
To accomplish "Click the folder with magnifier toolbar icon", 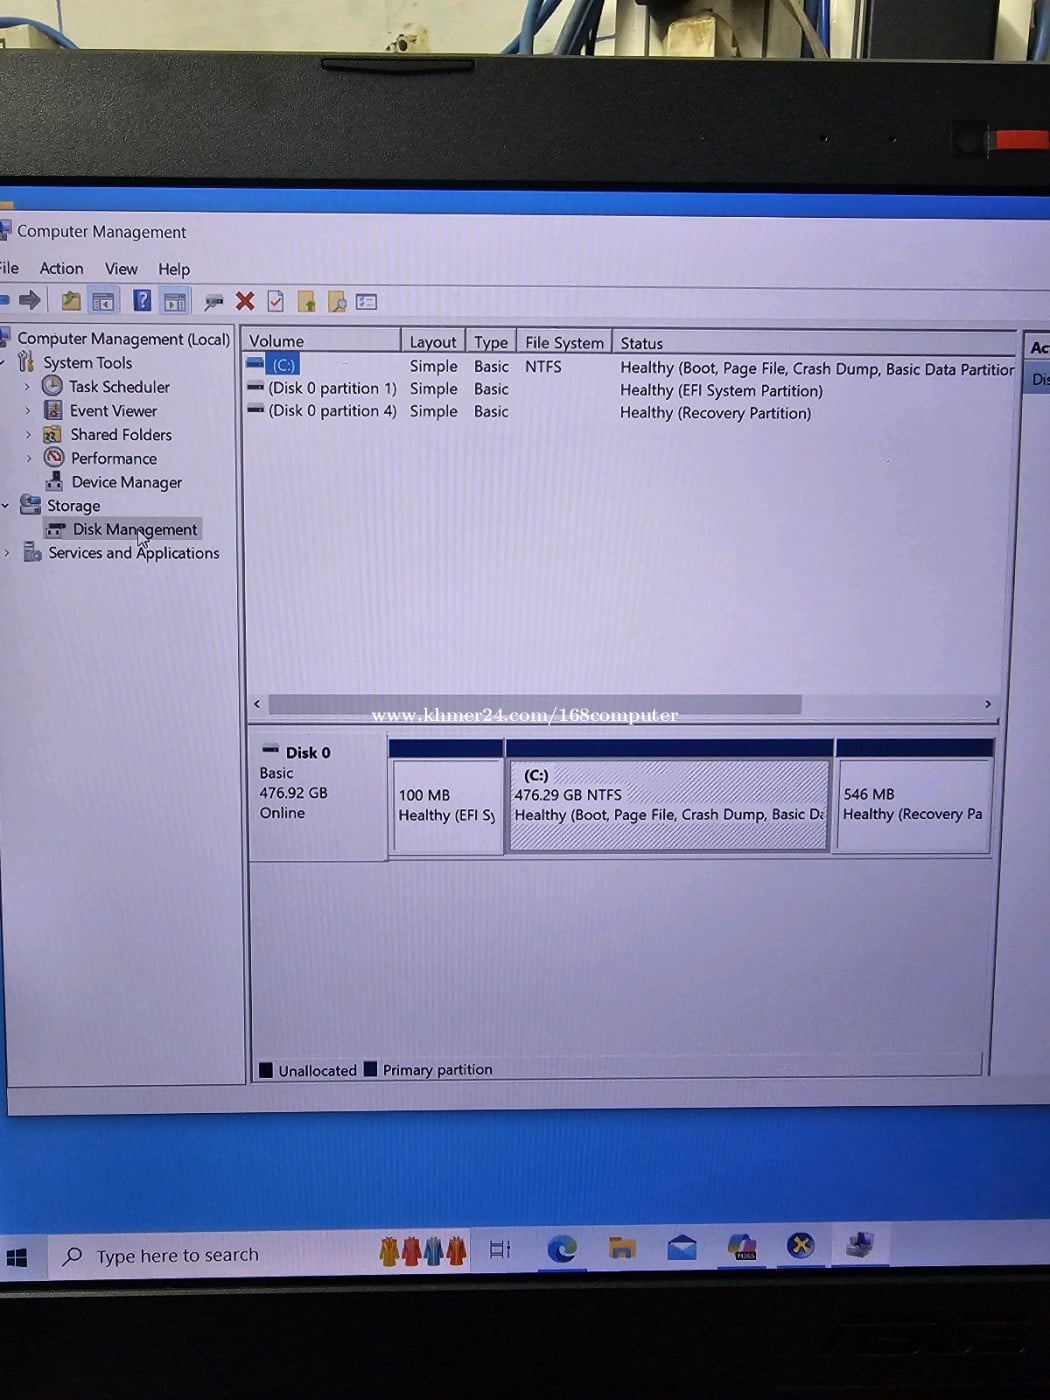I will click(x=337, y=302).
